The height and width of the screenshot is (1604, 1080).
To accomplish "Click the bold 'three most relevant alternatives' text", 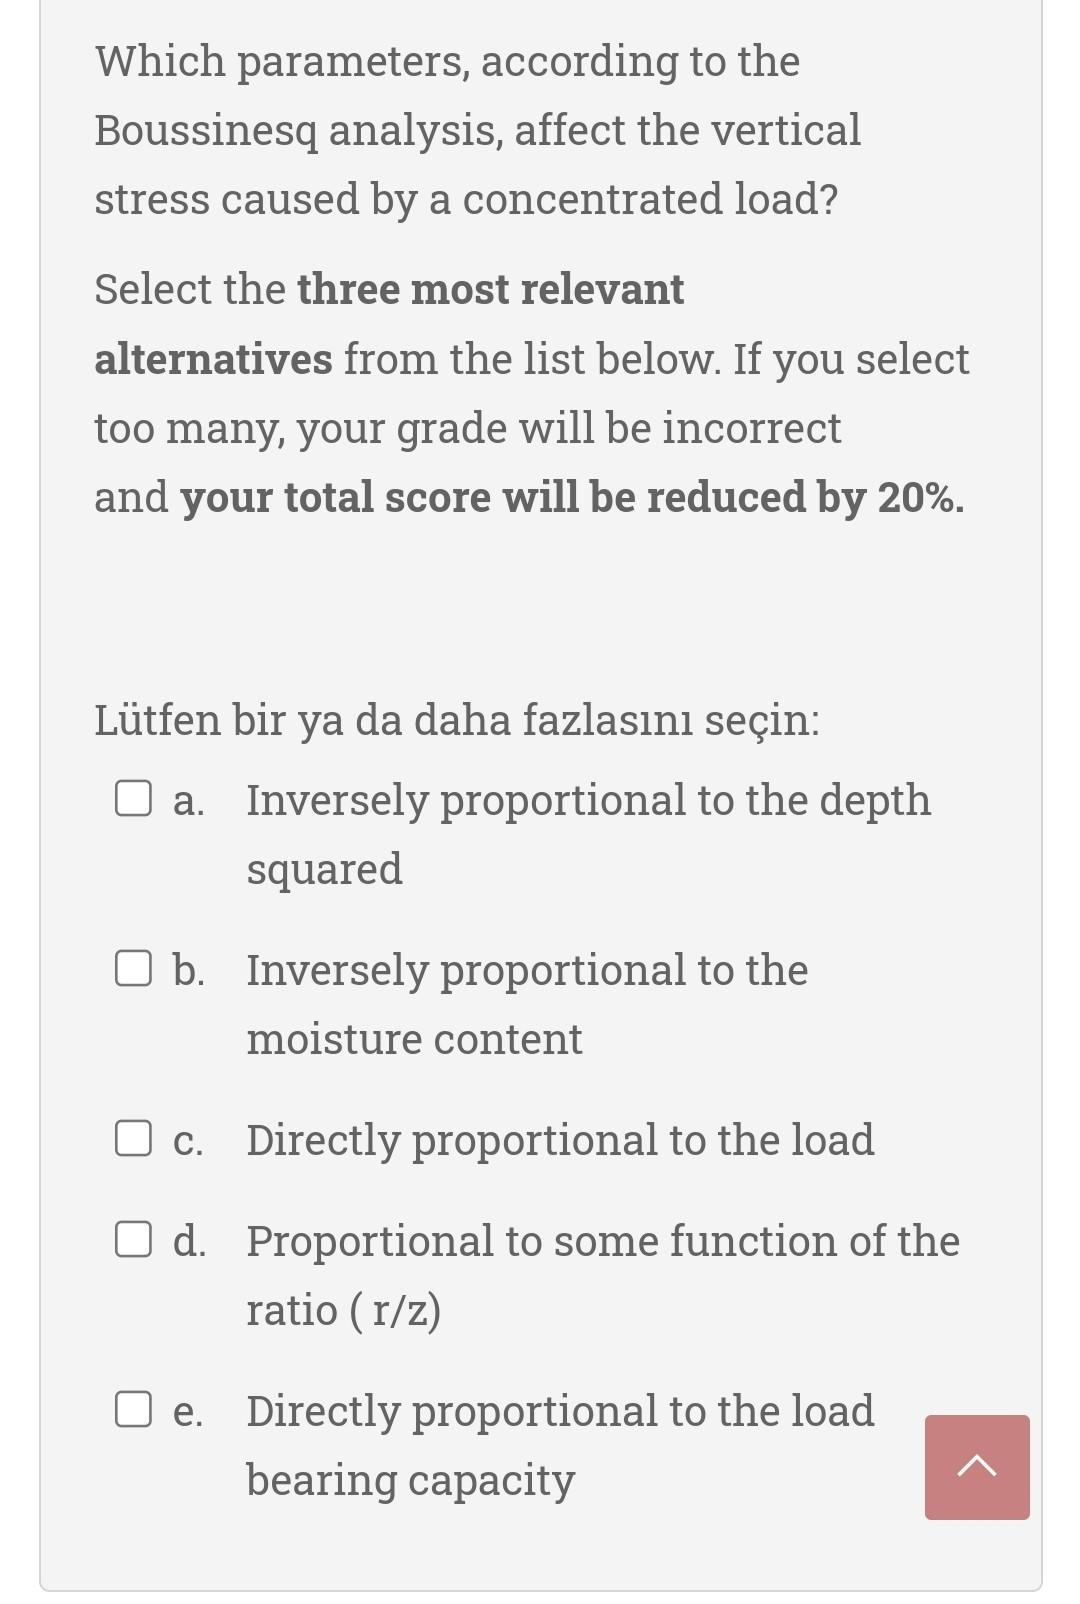I will coord(390,324).
